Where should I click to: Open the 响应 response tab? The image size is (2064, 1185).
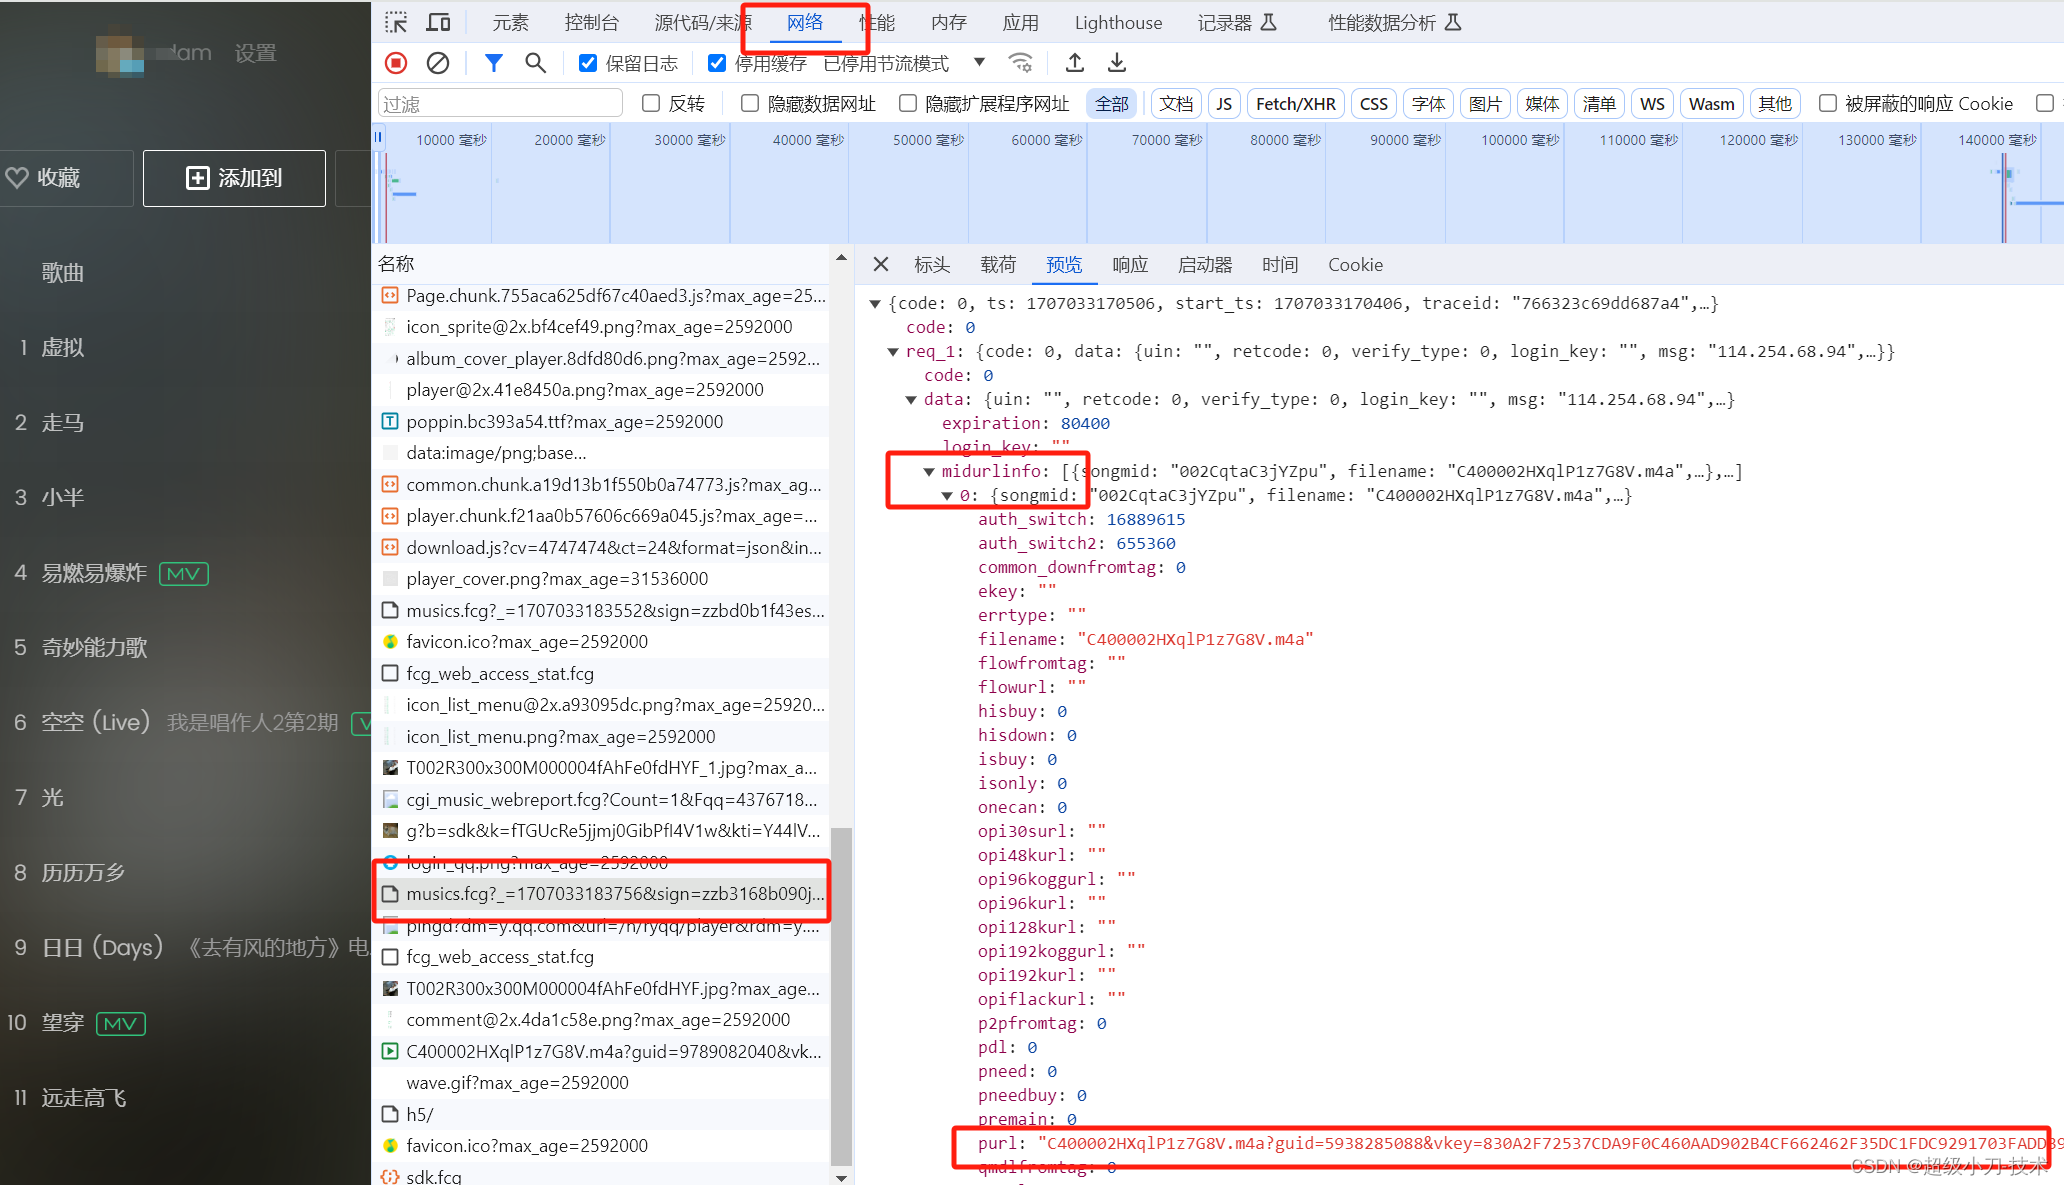click(x=1130, y=264)
